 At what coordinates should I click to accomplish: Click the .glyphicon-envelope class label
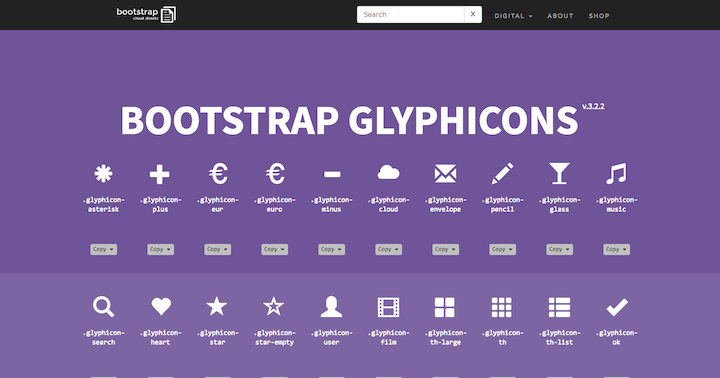(445, 204)
